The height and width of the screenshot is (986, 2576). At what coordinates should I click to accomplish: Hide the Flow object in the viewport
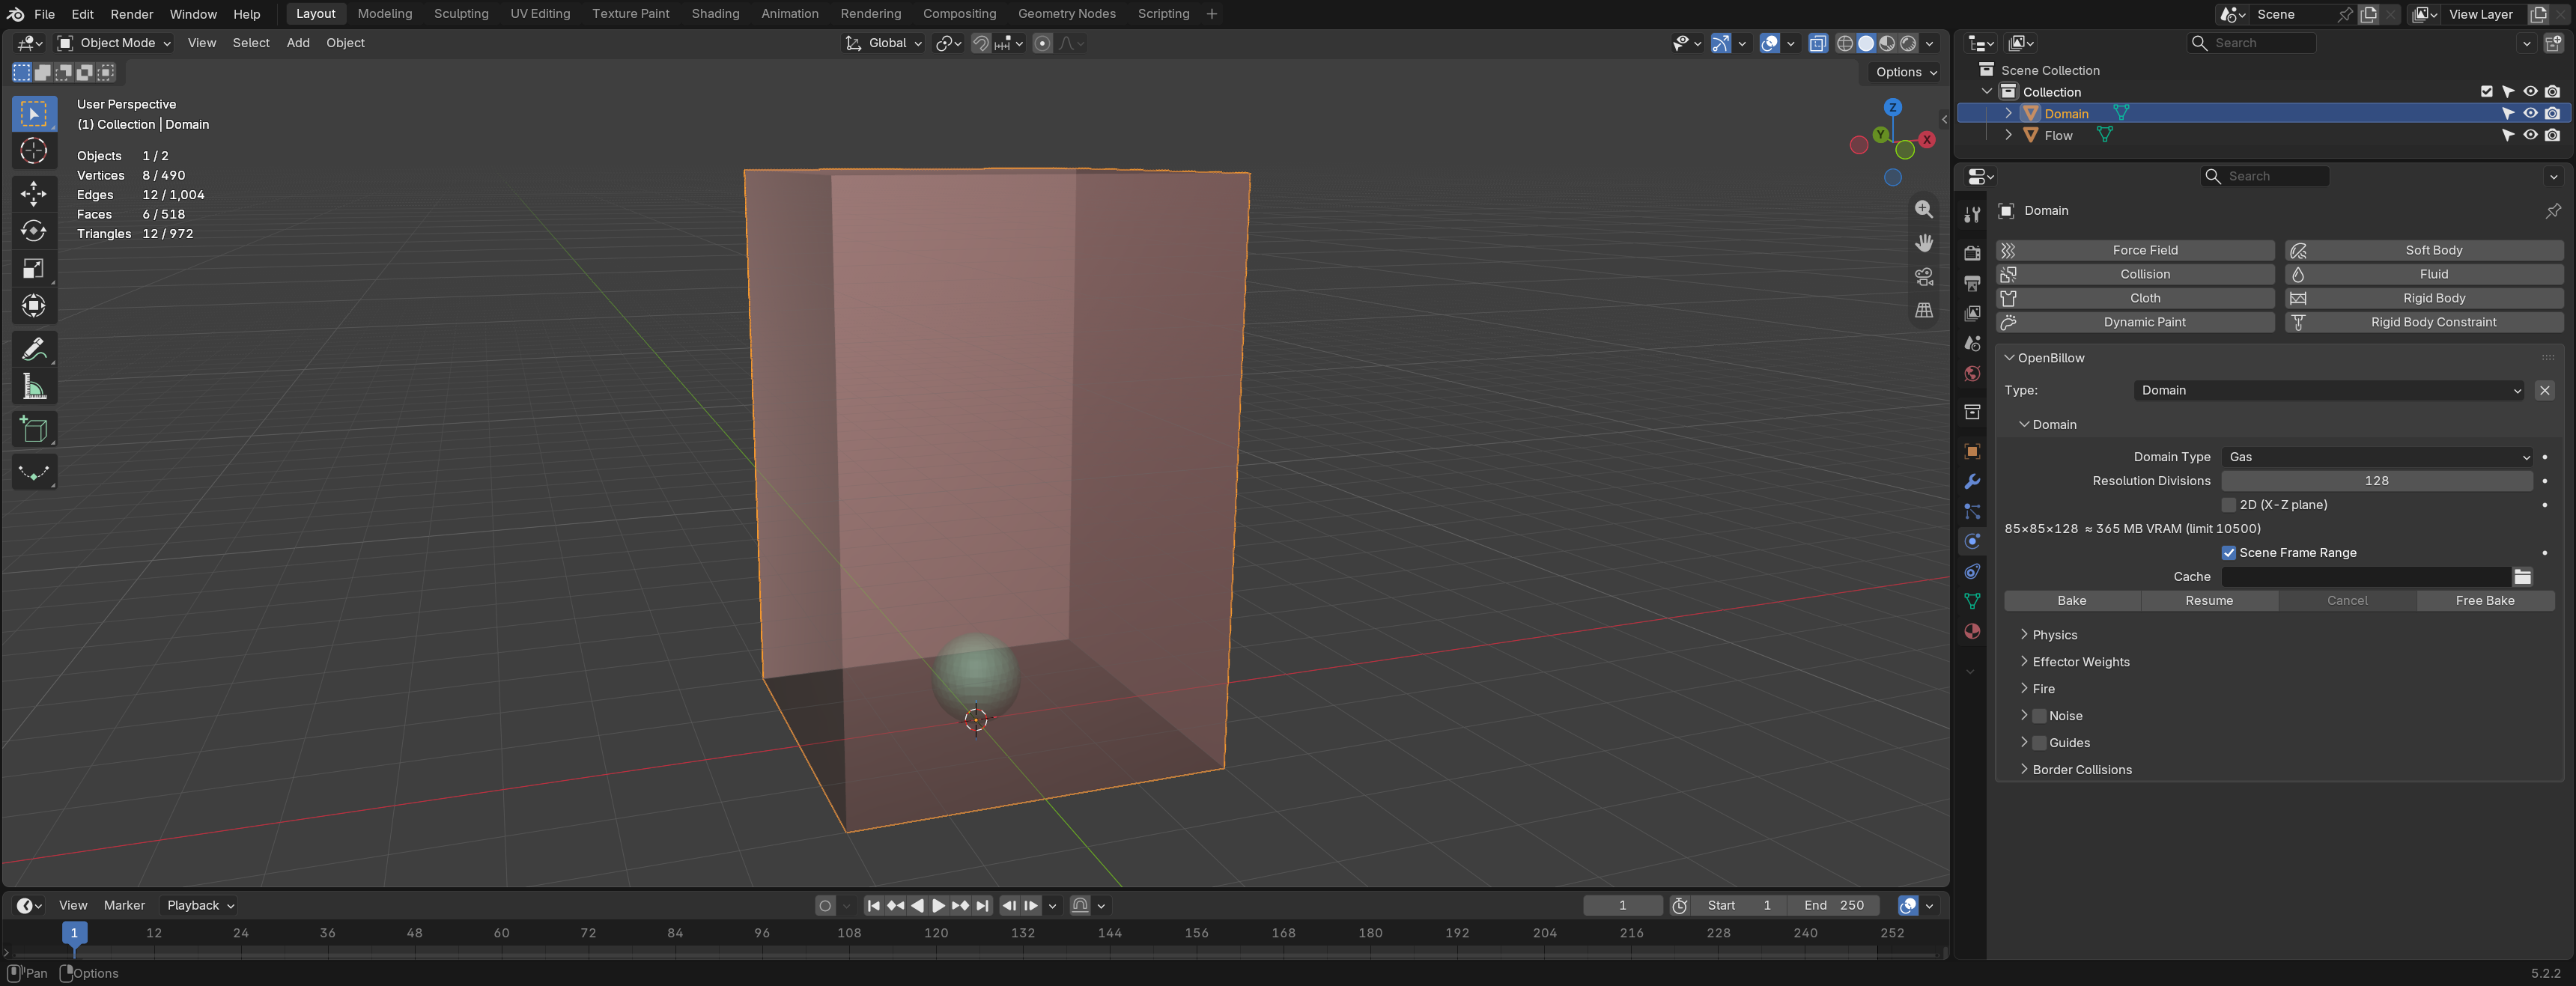[x=2531, y=135]
